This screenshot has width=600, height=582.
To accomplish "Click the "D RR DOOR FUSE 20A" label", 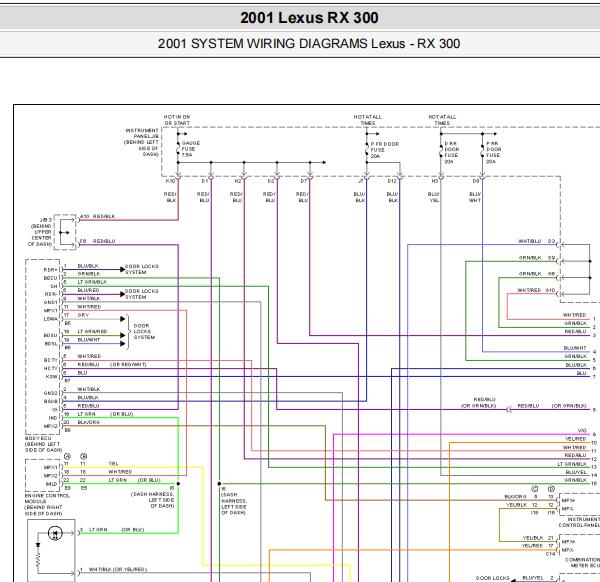I will [x=452, y=153].
